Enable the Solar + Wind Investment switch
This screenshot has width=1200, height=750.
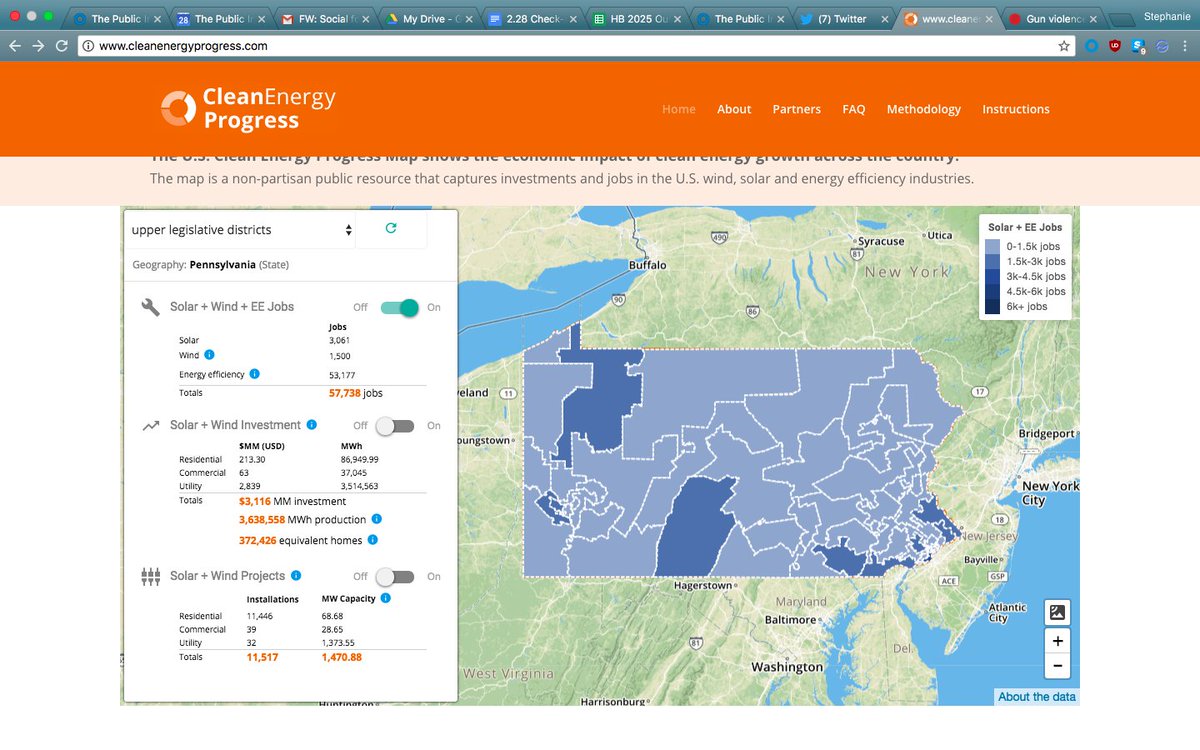pos(395,425)
